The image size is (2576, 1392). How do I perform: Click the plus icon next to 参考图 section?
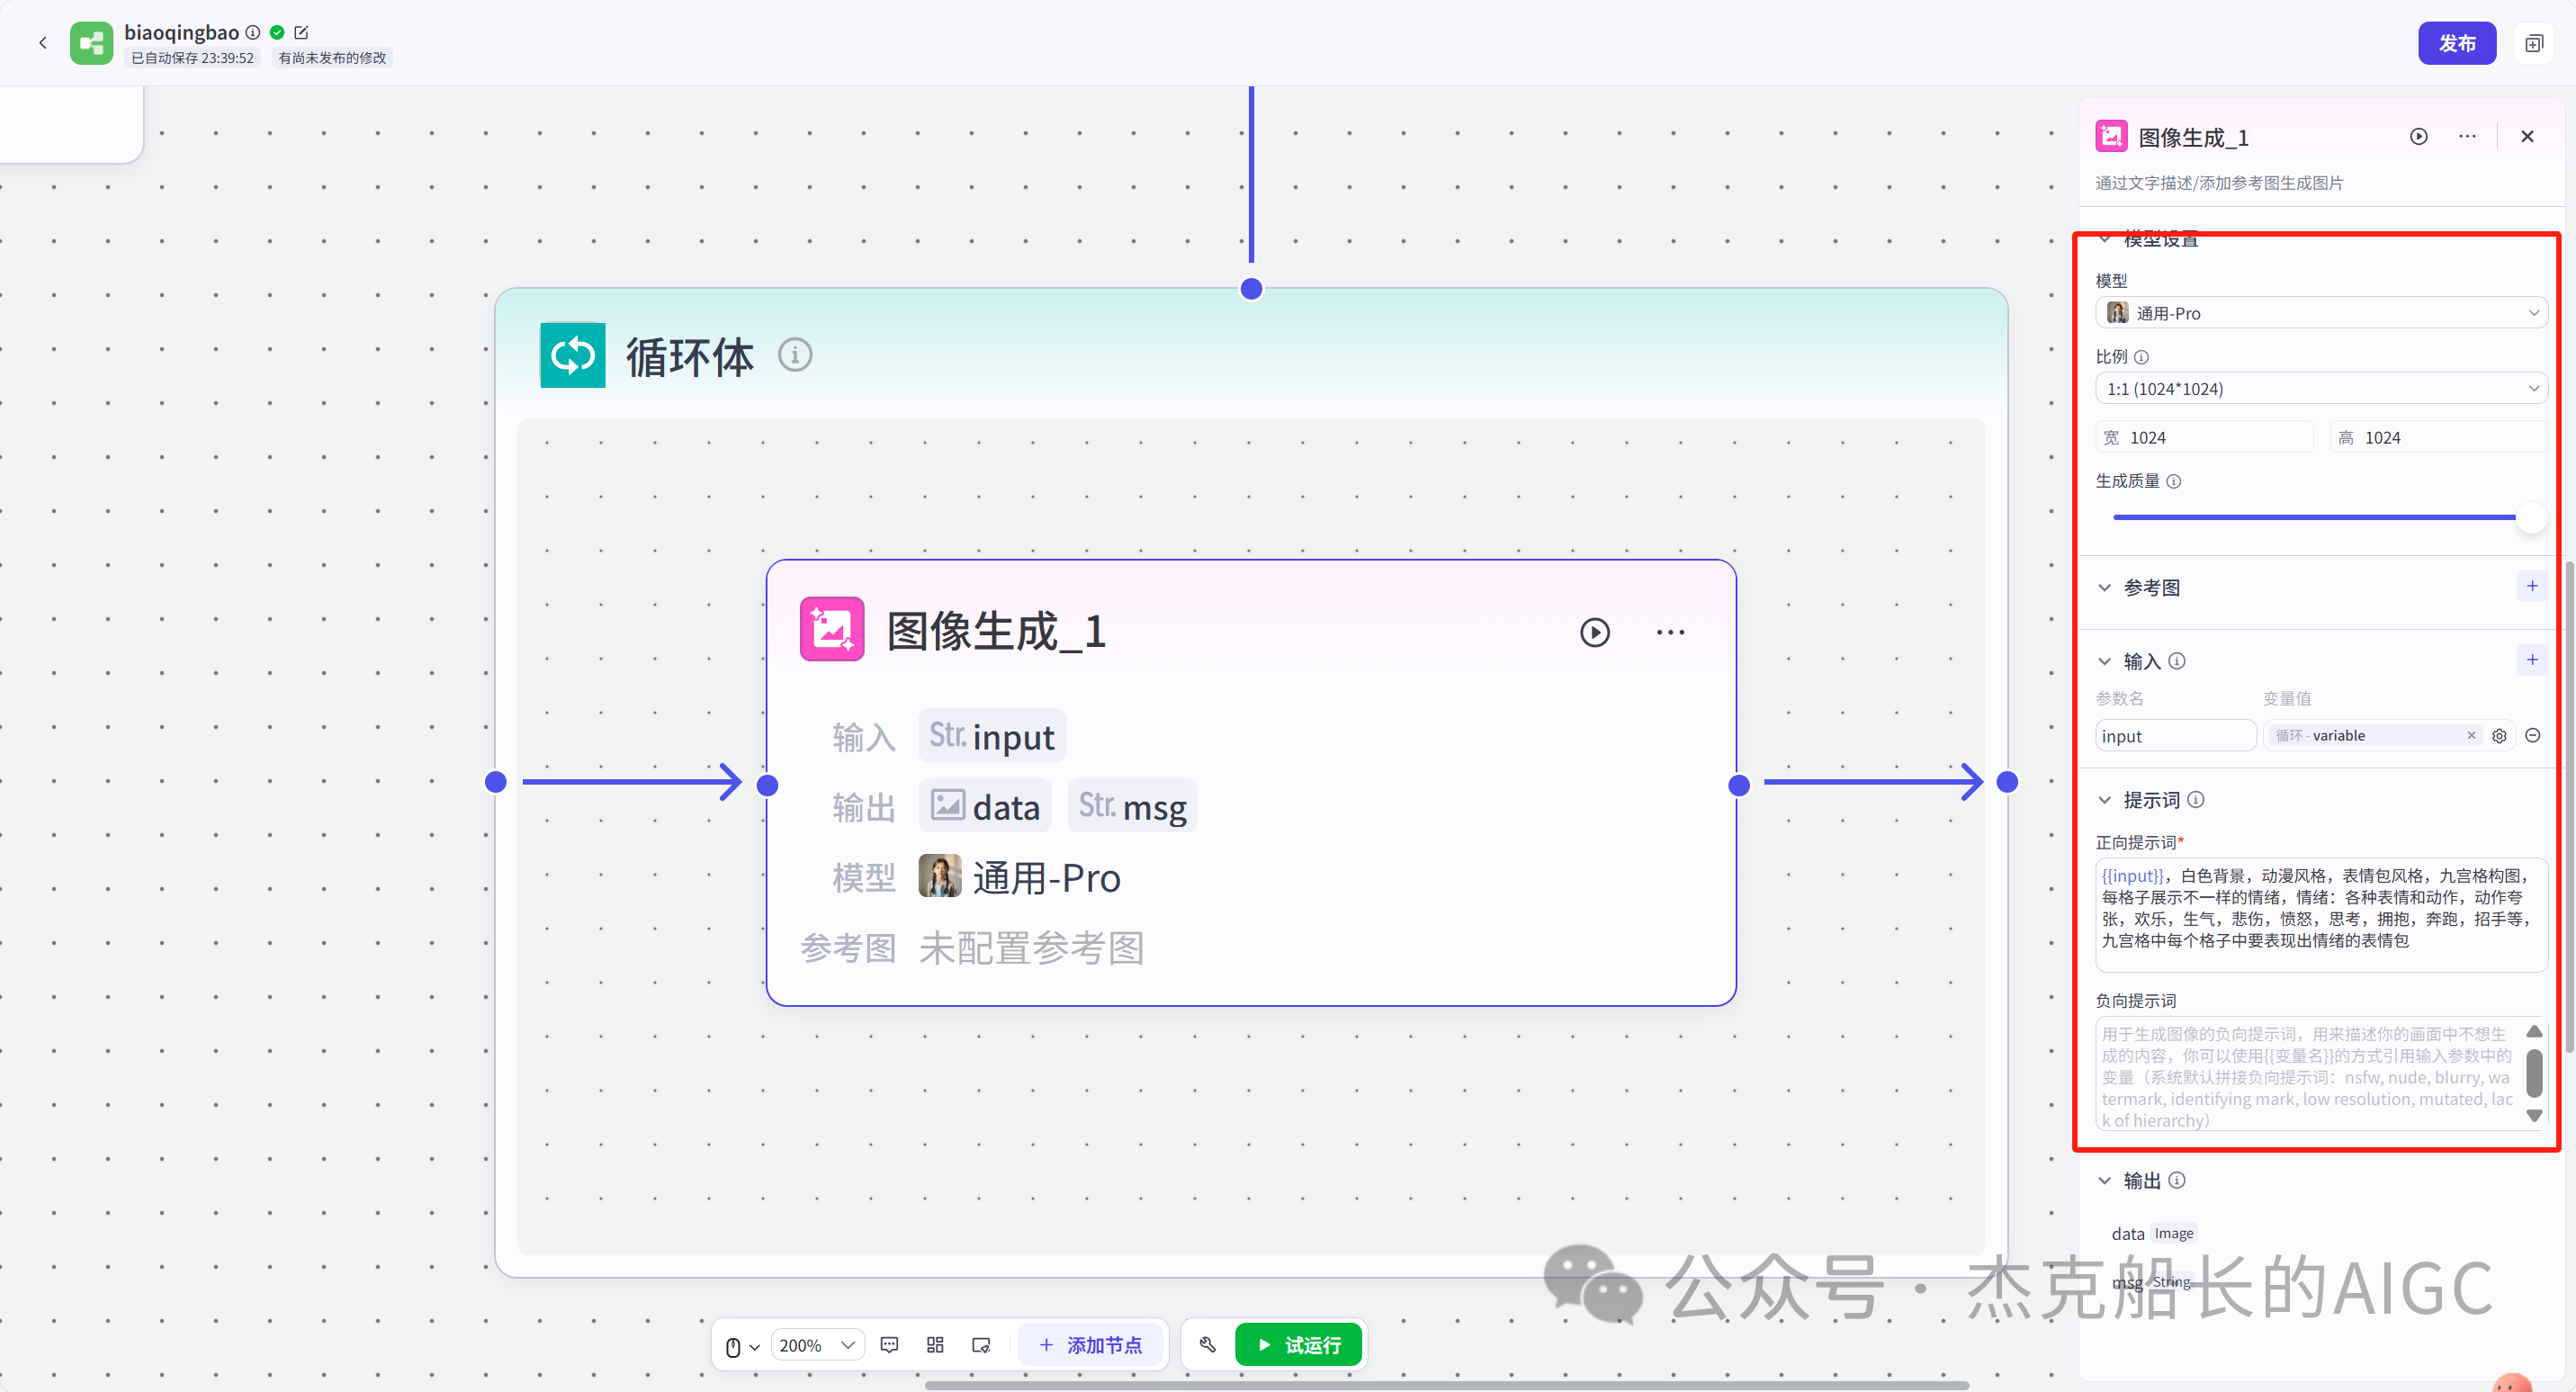pyautogui.click(x=2532, y=586)
